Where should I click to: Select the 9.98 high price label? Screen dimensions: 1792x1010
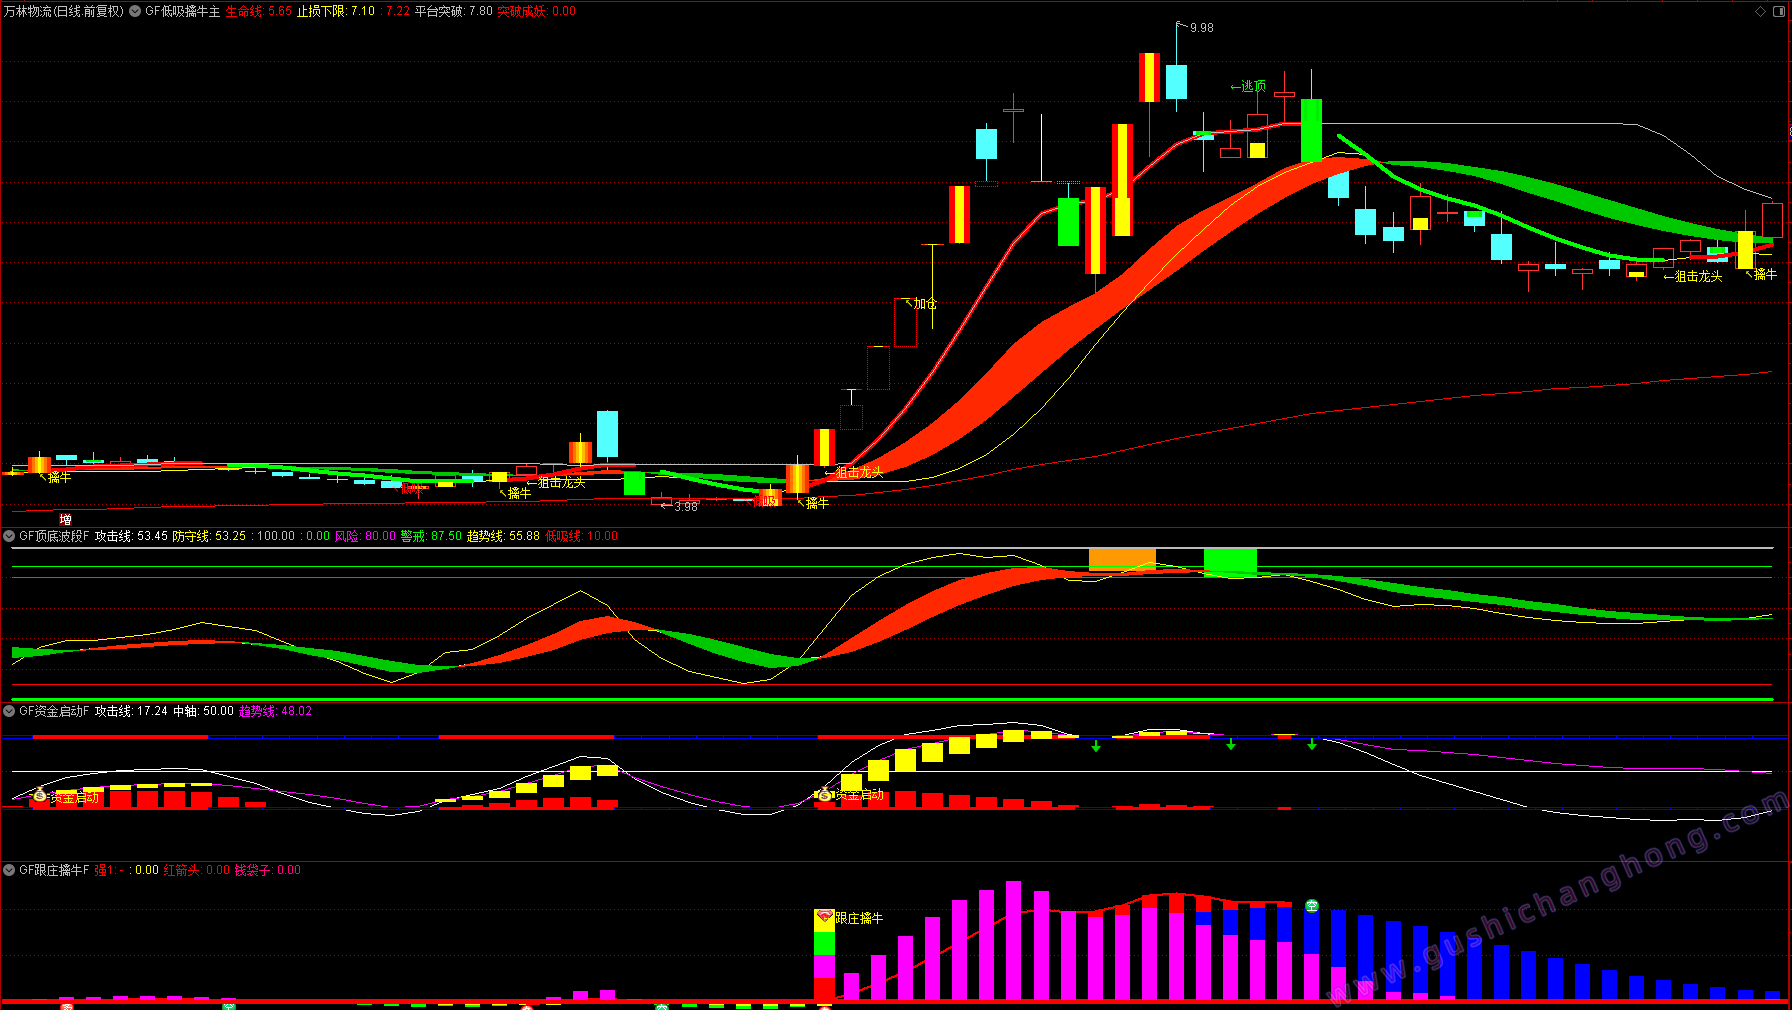pos(1201,28)
